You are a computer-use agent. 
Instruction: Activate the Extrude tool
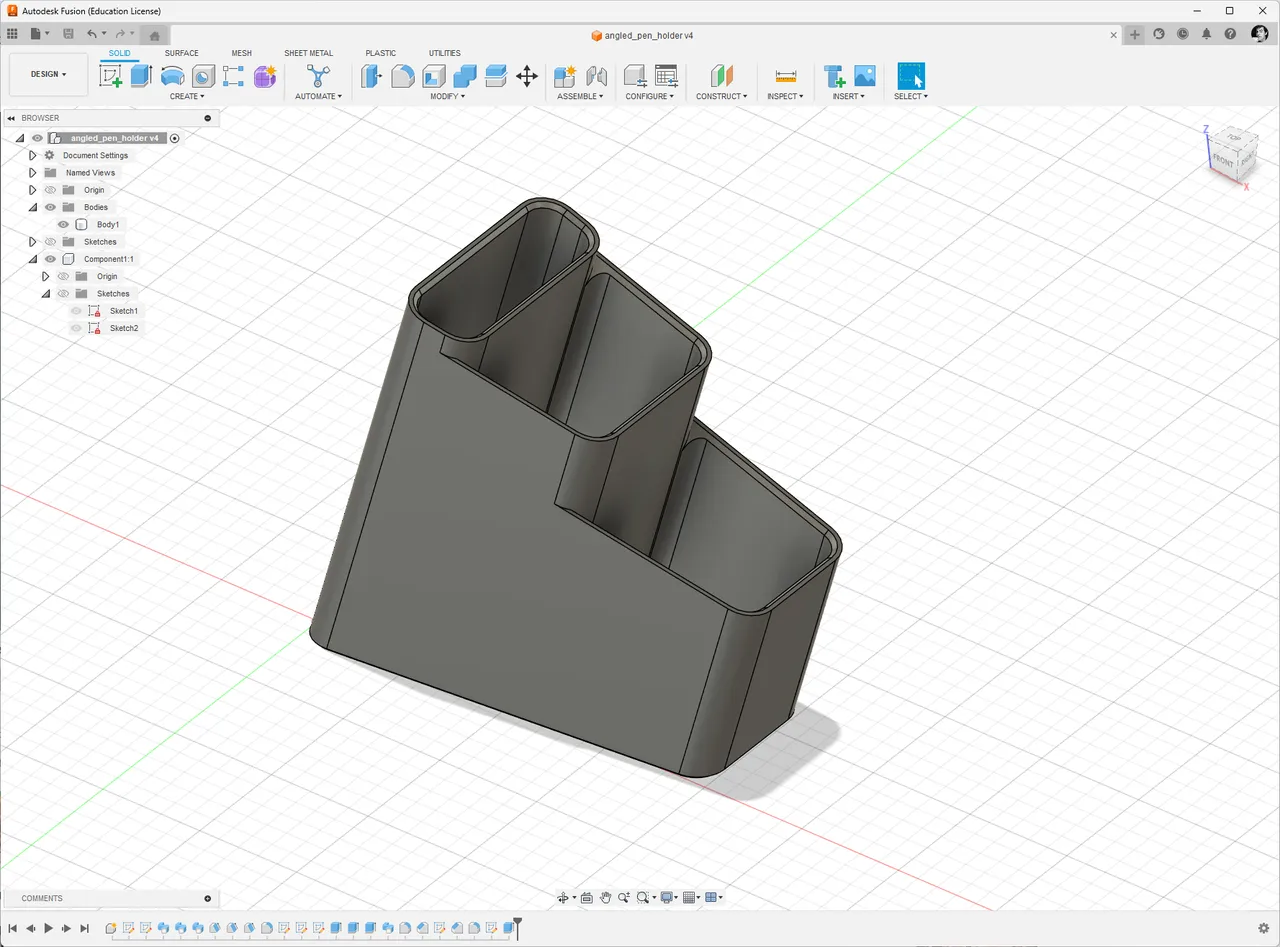pyautogui.click(x=140, y=75)
